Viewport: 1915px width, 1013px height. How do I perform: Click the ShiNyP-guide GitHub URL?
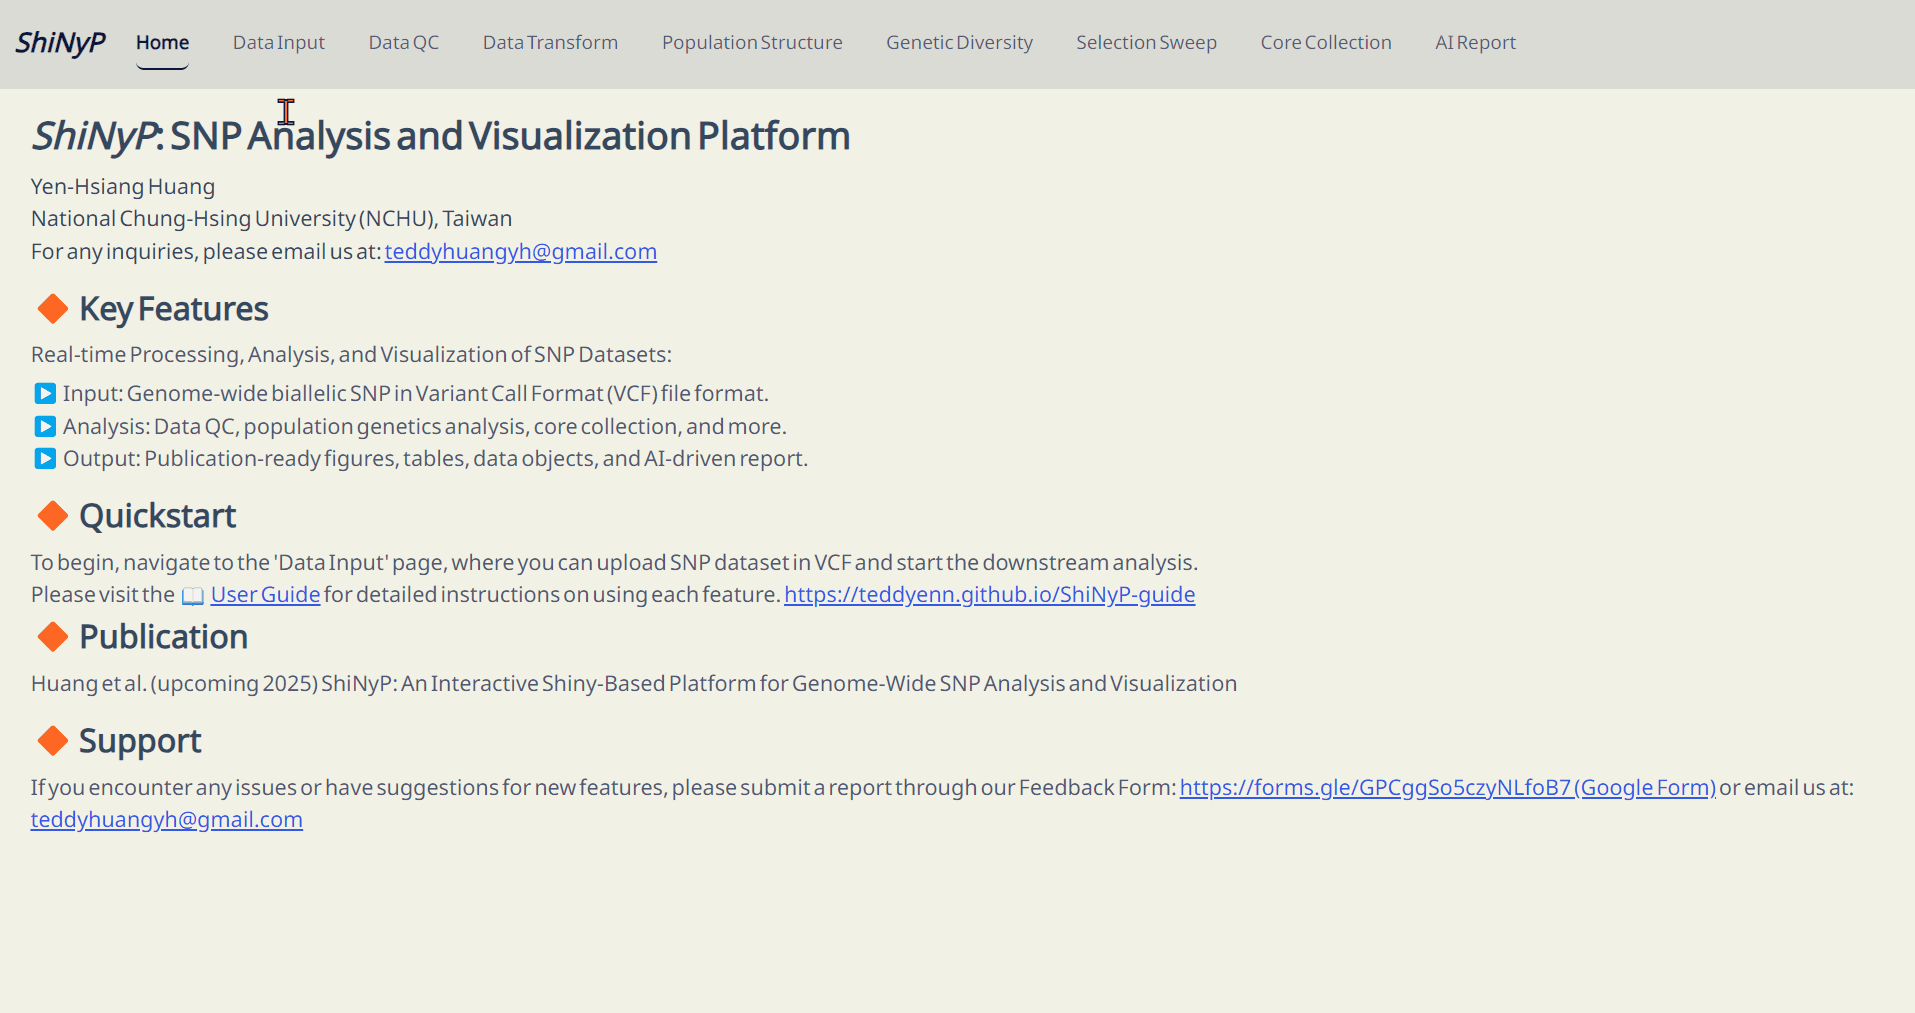tap(989, 595)
